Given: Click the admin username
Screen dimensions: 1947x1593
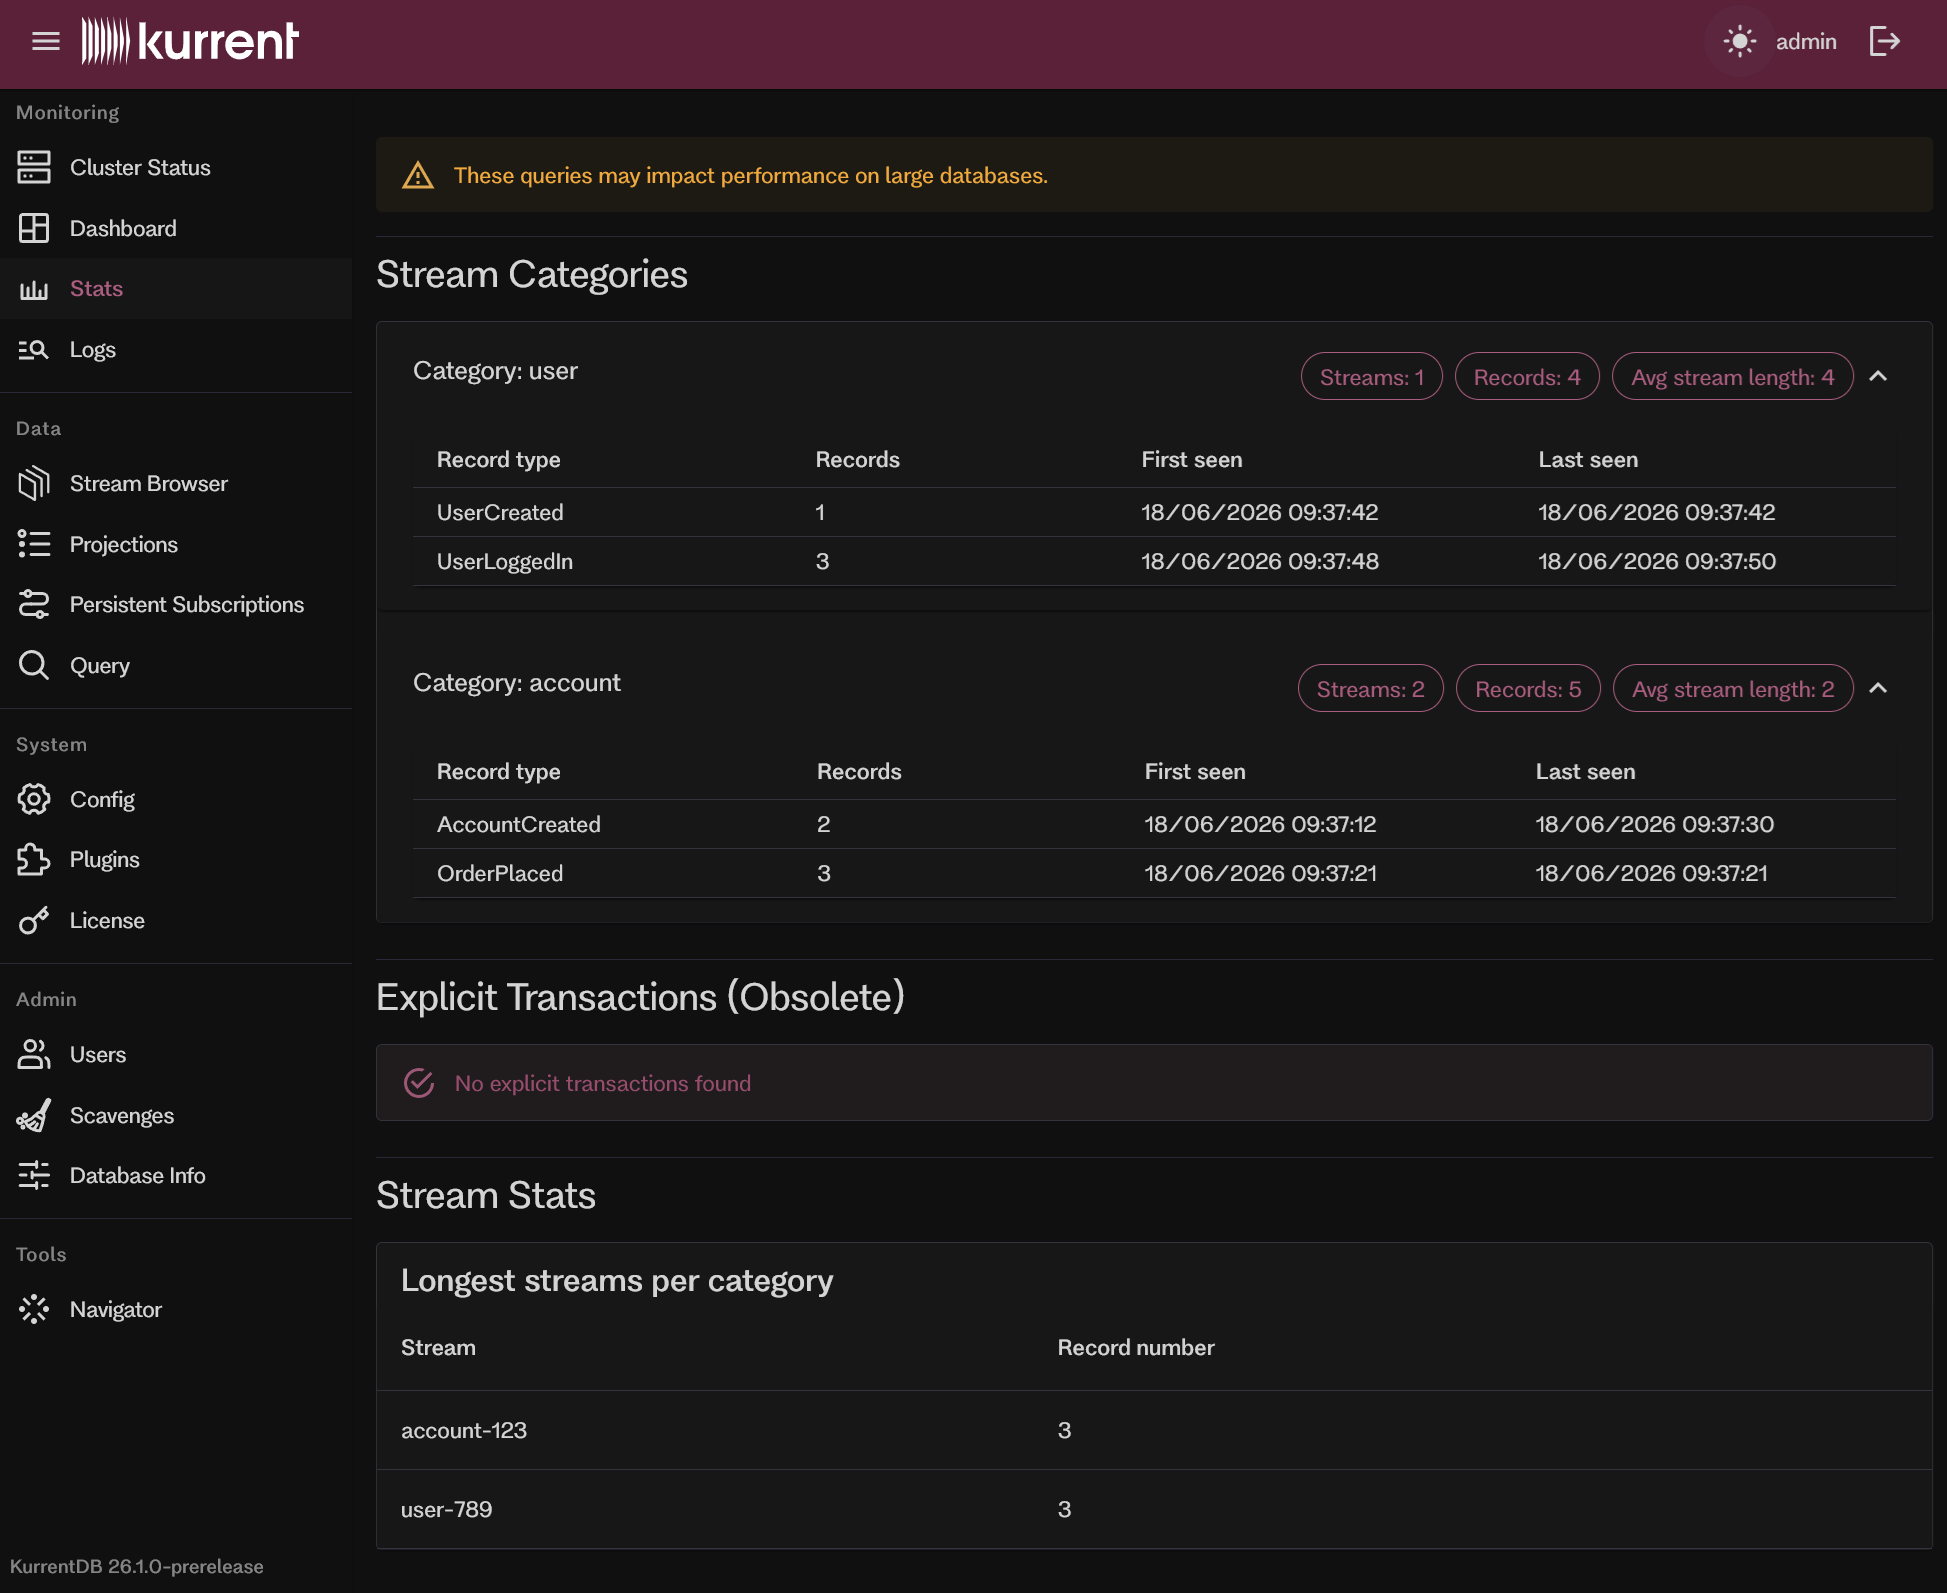Looking at the screenshot, I should (1806, 41).
